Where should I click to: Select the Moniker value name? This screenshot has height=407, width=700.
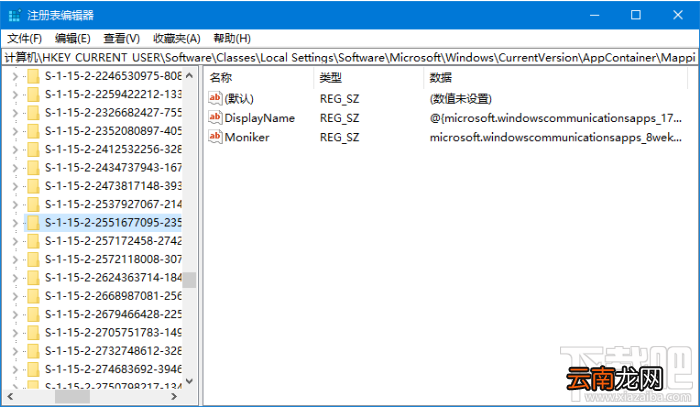point(247,137)
